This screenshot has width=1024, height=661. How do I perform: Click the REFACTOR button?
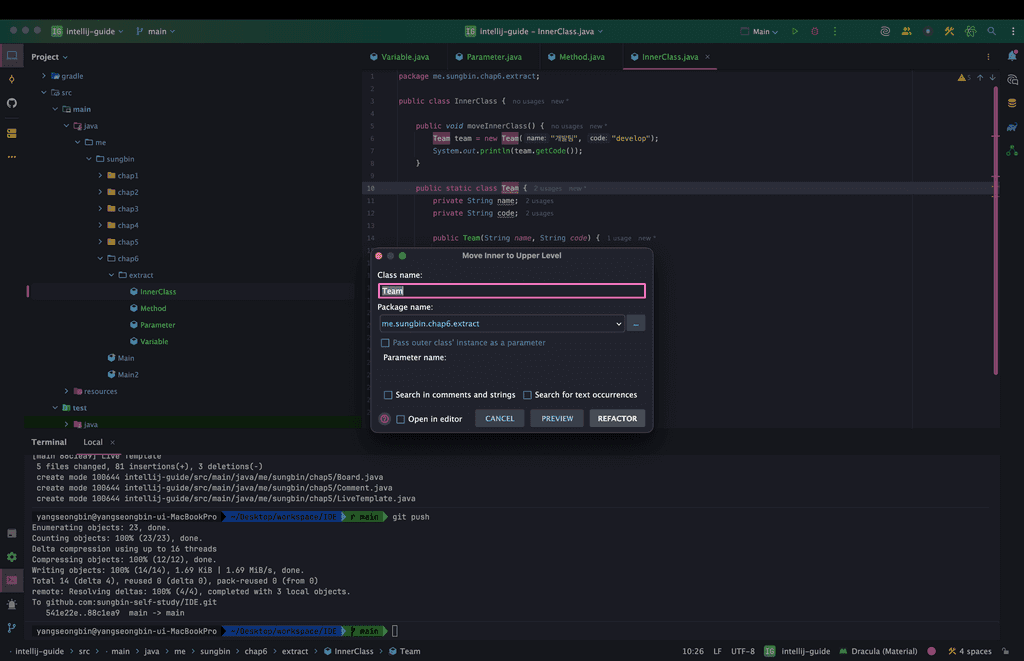coord(617,419)
